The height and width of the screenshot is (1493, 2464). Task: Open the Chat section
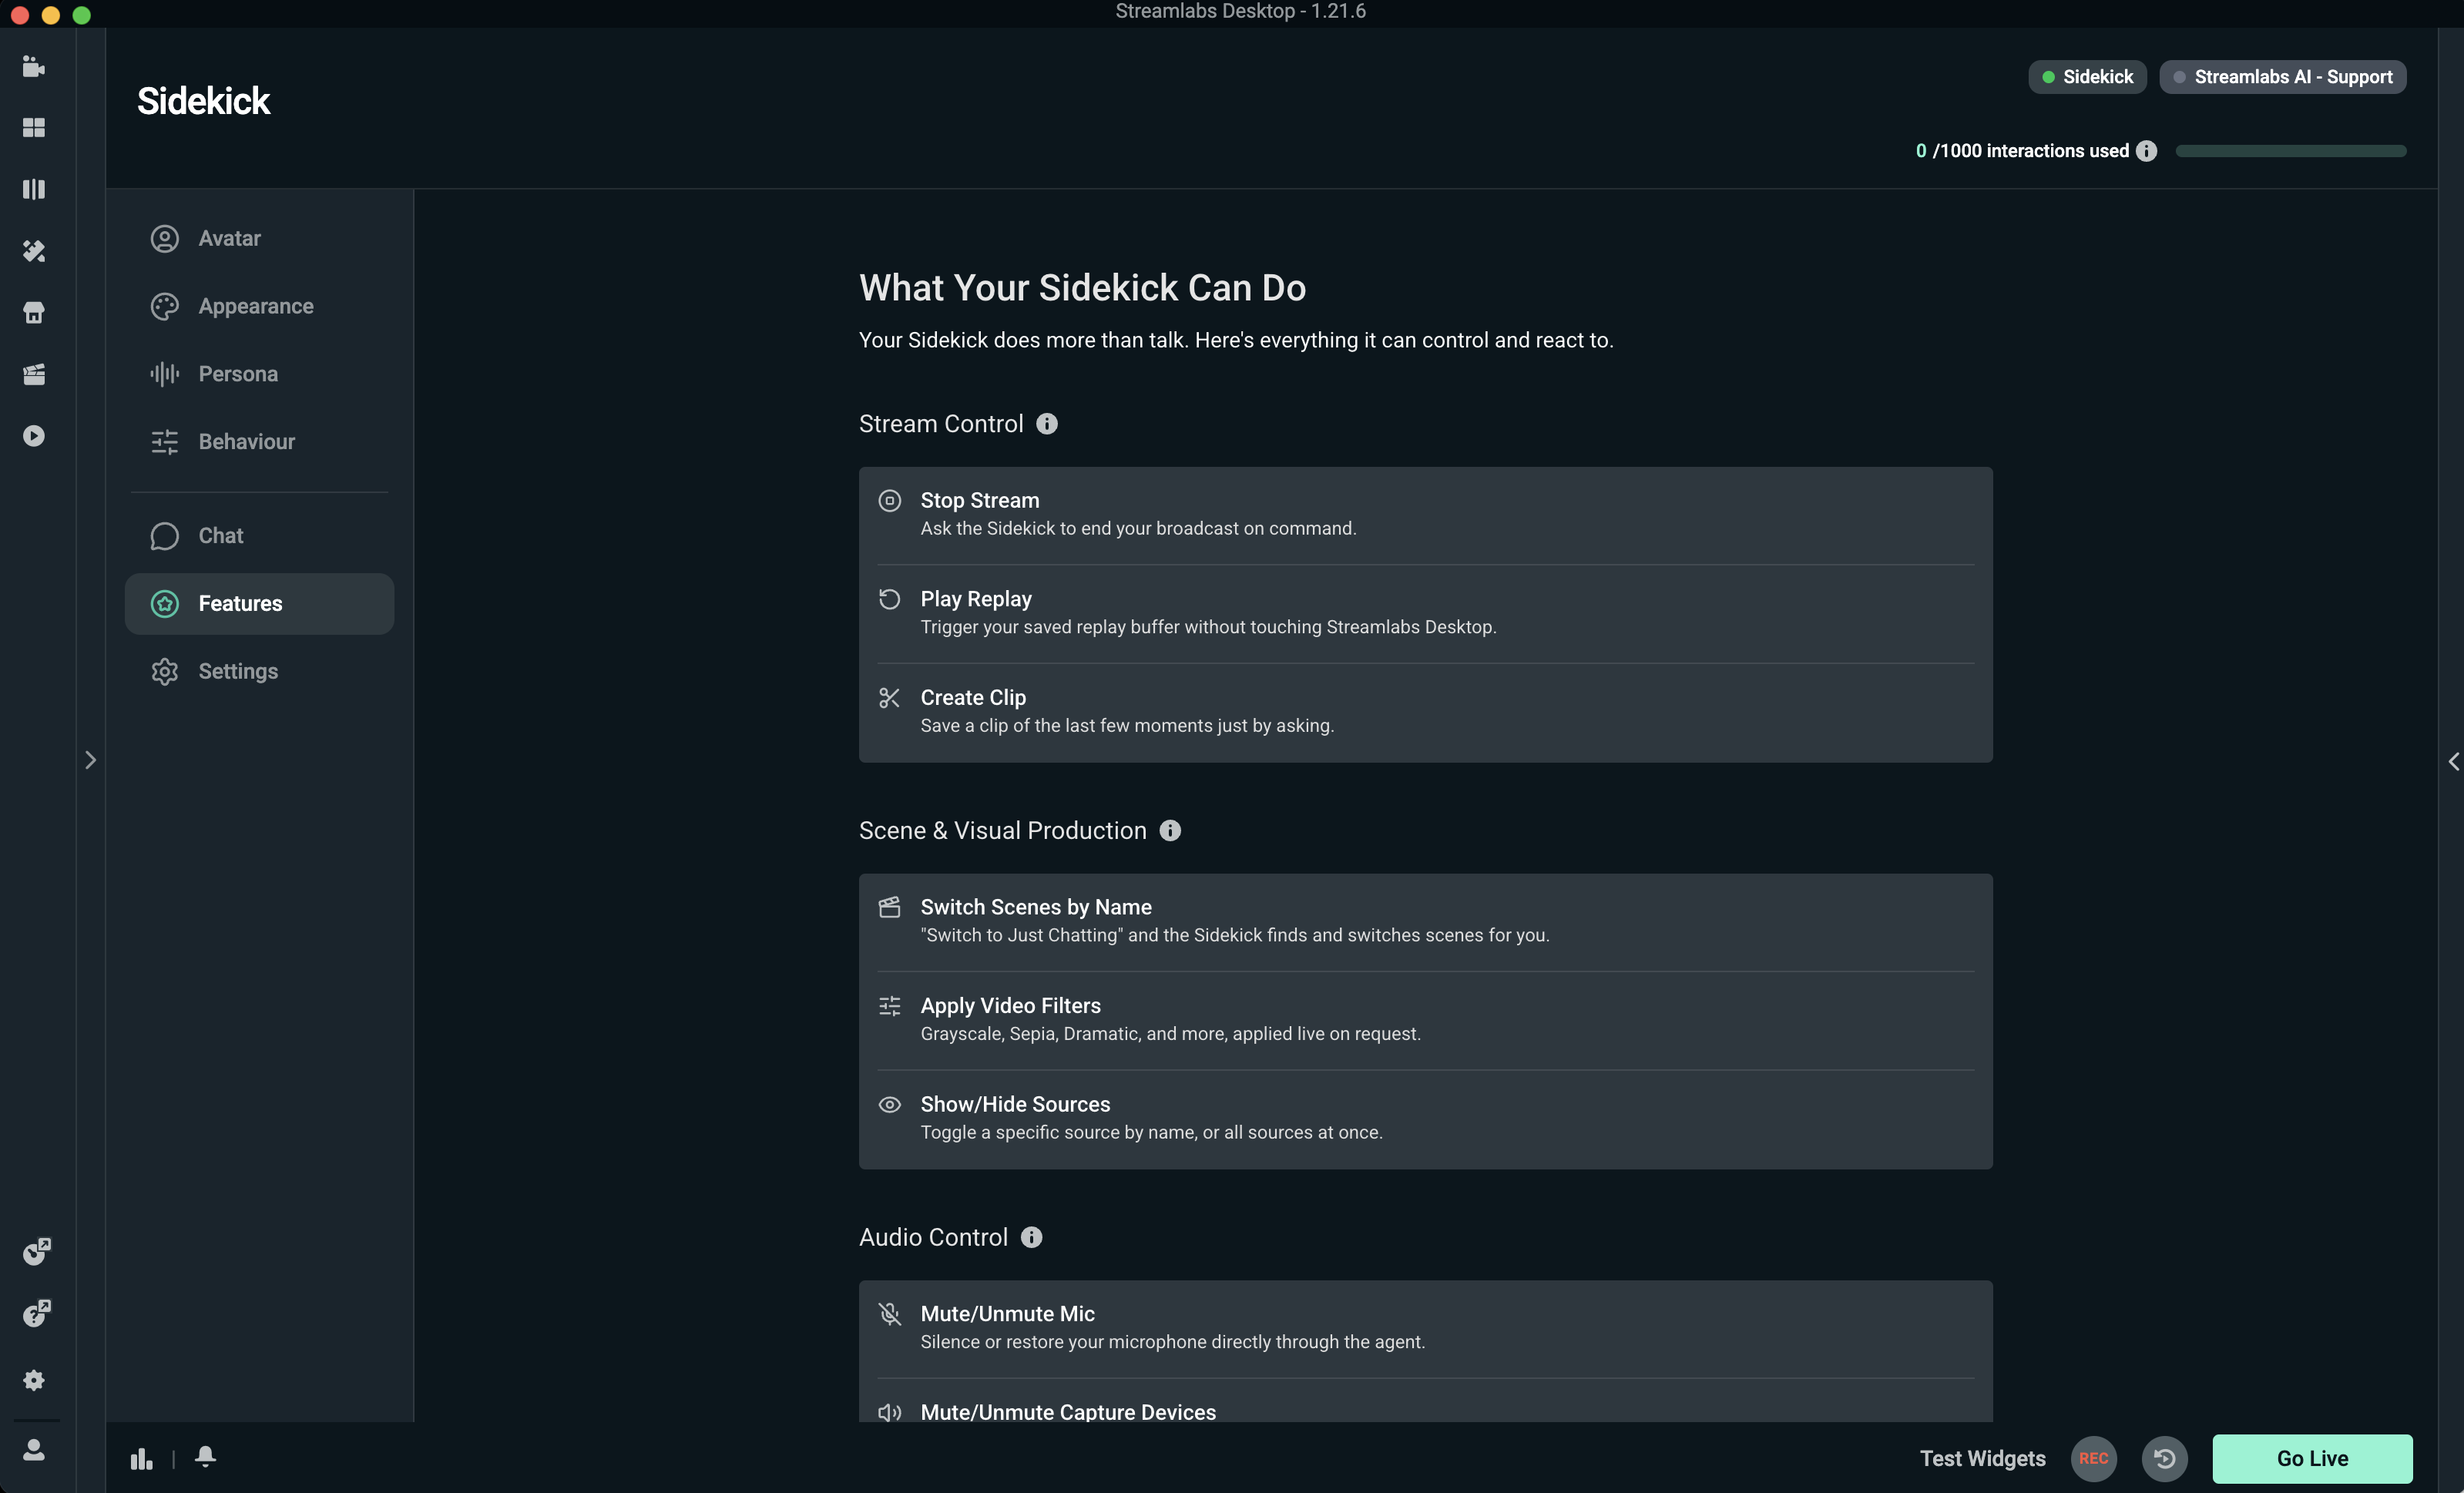click(259, 536)
